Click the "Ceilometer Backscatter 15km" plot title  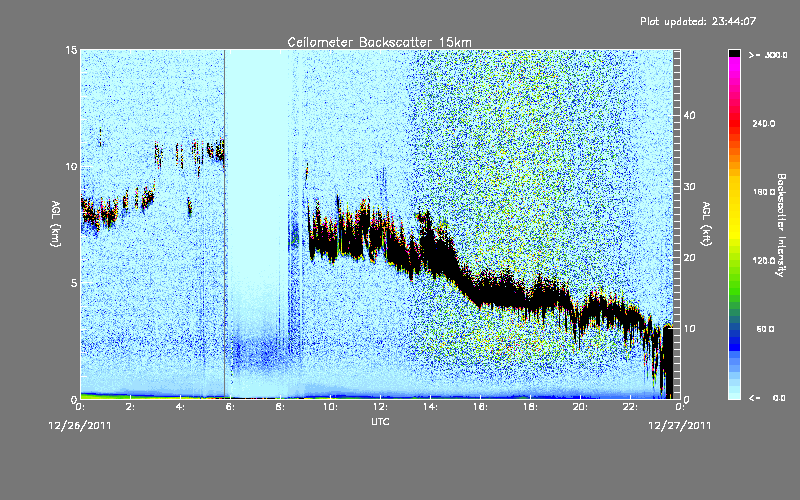379,42
